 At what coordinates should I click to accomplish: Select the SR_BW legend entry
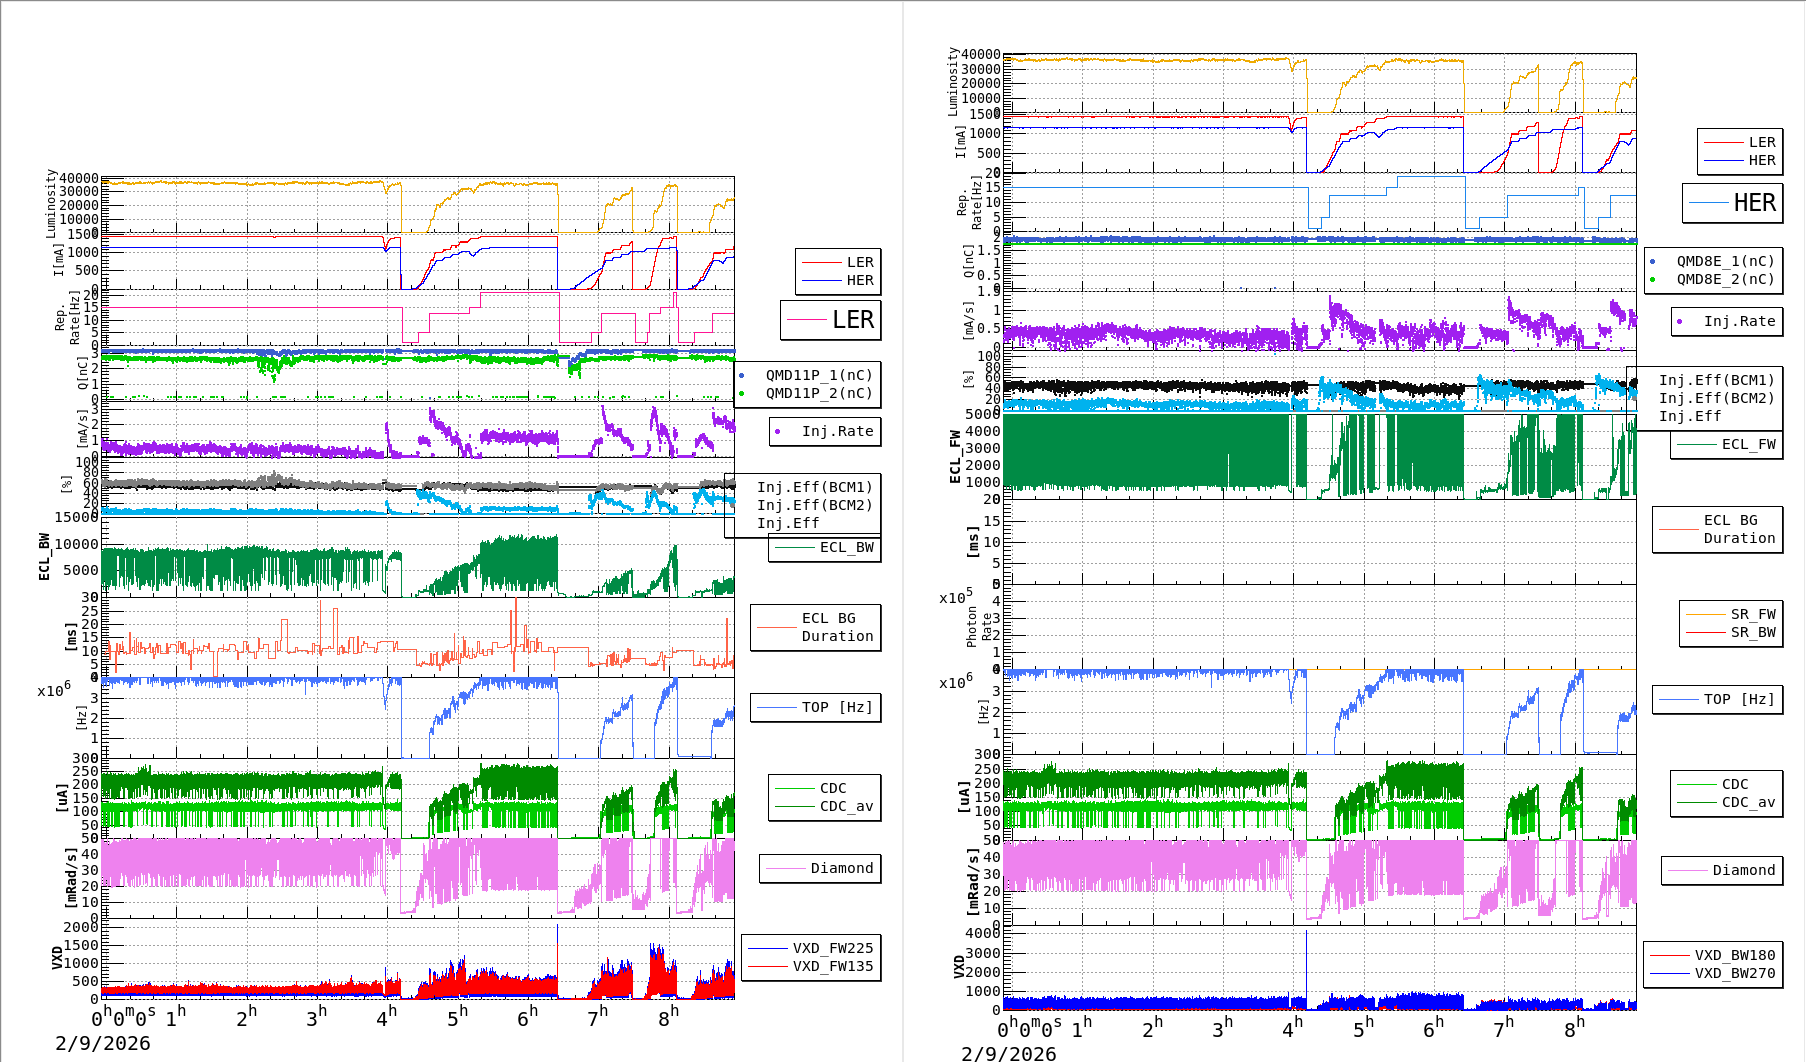pyautogui.click(x=1752, y=632)
